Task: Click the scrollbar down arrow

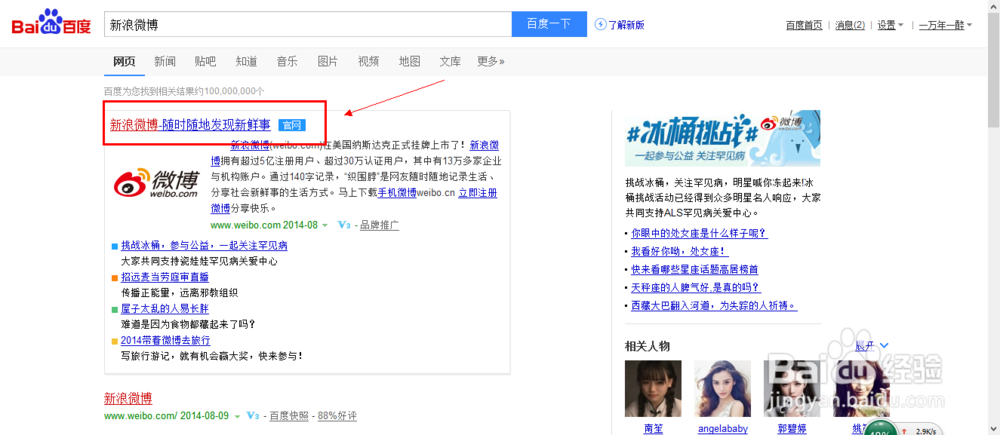Action: 994,429
